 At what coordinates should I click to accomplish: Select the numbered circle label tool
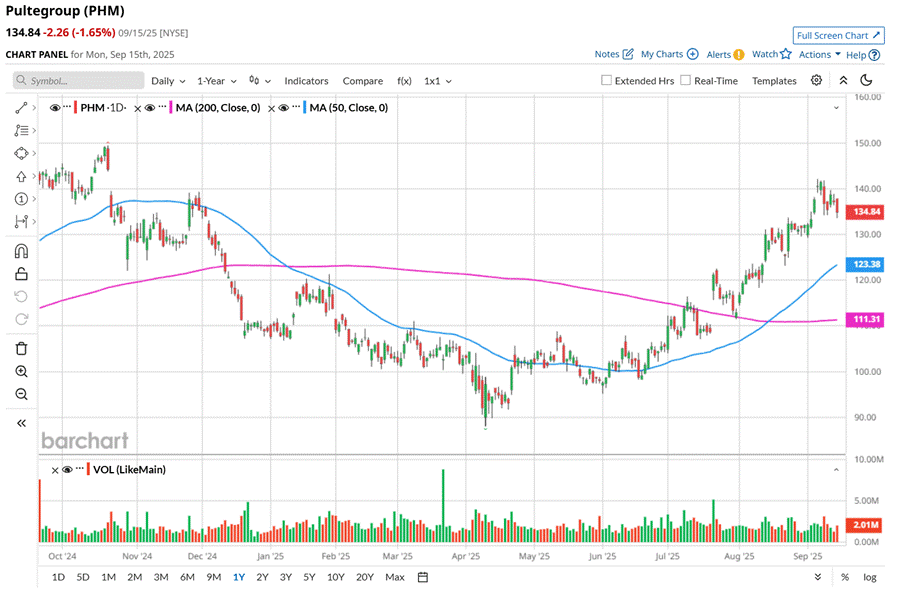pos(21,199)
